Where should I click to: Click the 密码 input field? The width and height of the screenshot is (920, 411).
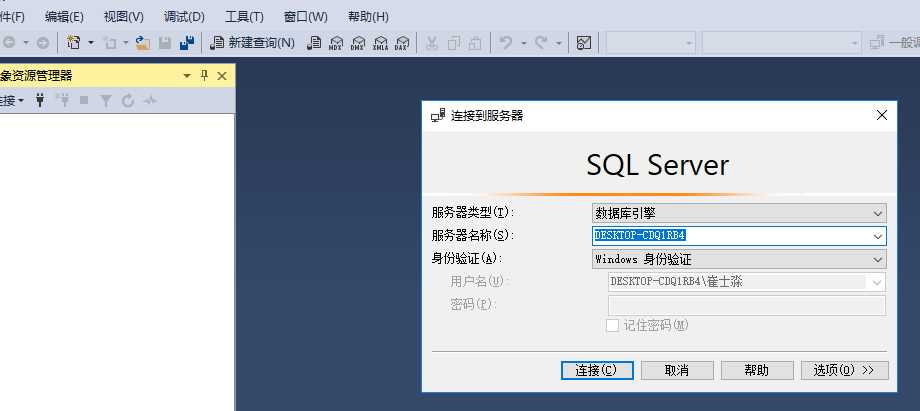[x=747, y=305]
